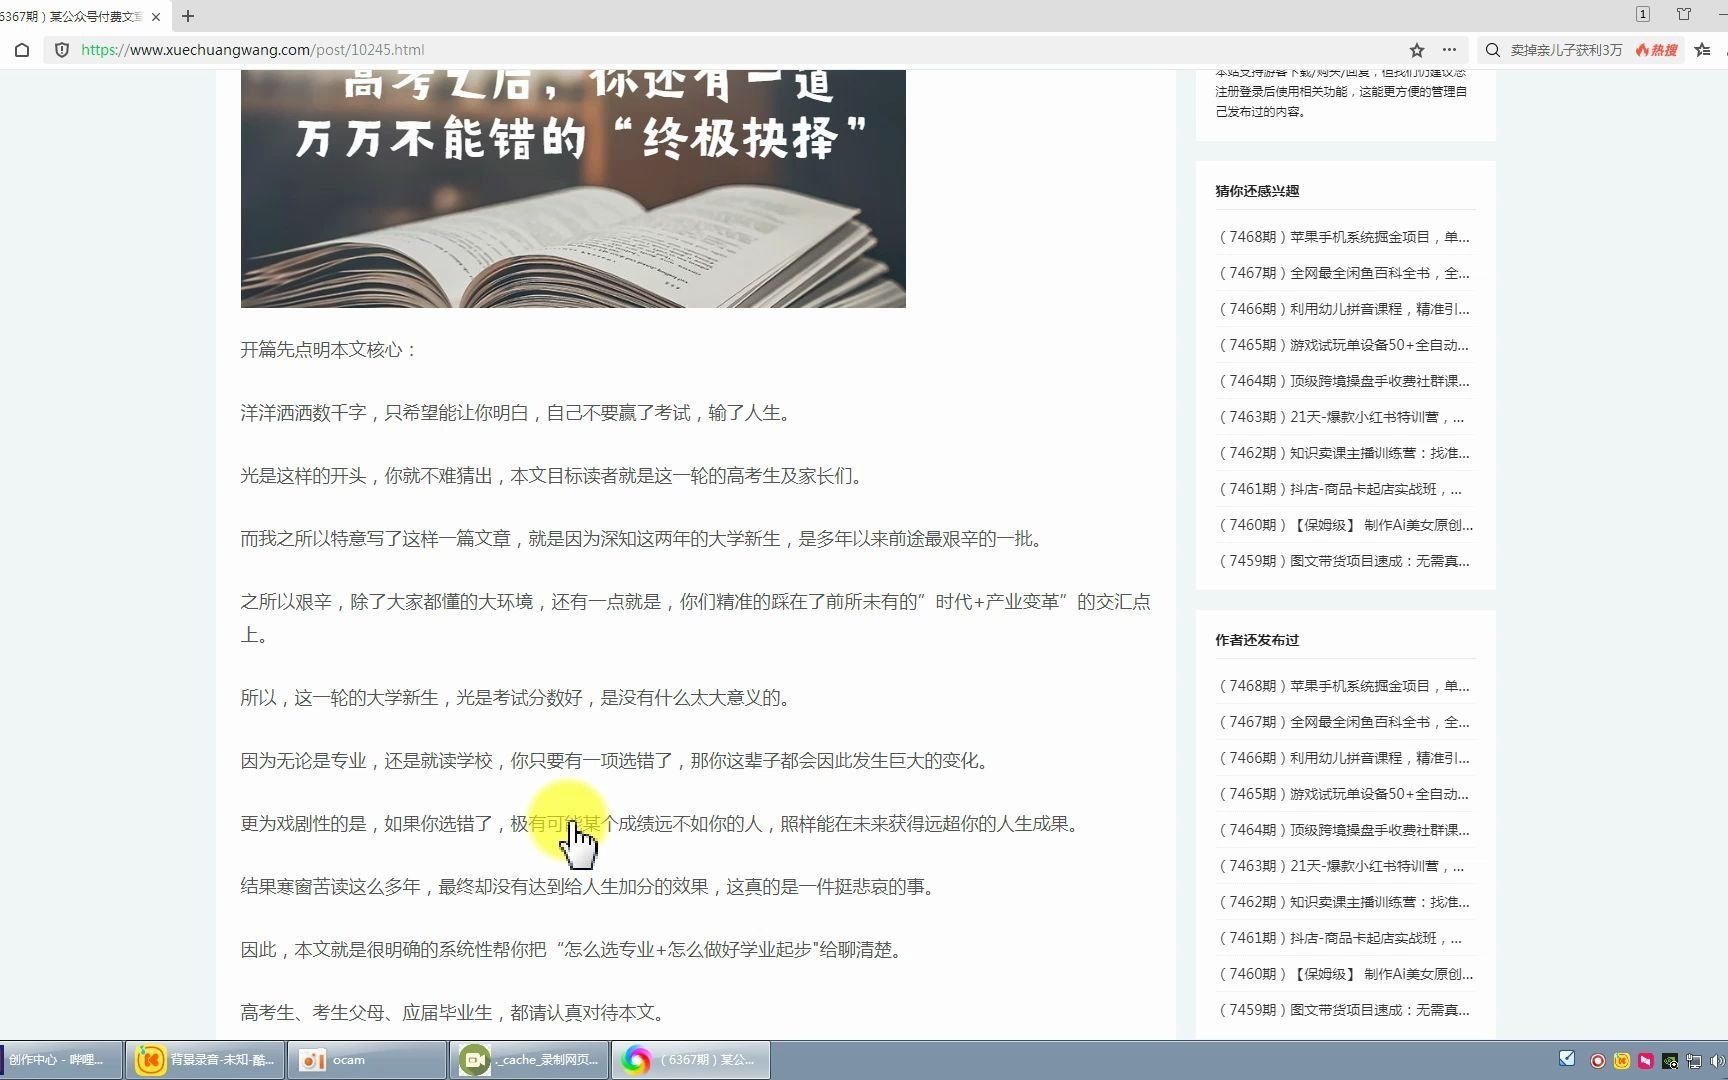
Task: Open the browser home page icon
Action: coord(22,49)
